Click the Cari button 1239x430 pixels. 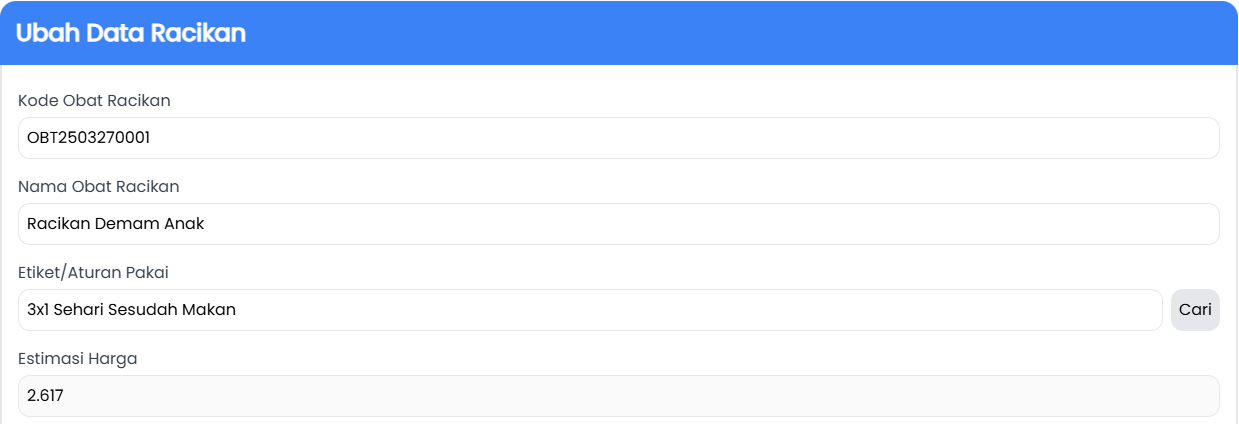tap(1195, 310)
